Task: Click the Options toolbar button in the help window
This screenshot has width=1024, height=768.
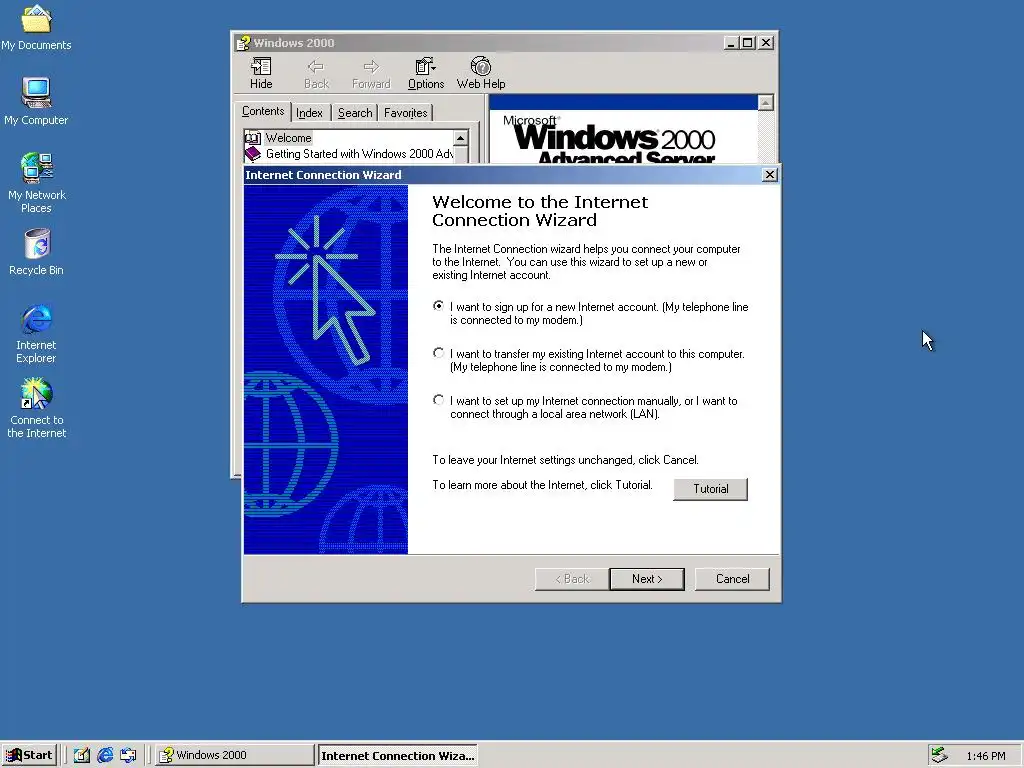Action: coord(426,73)
